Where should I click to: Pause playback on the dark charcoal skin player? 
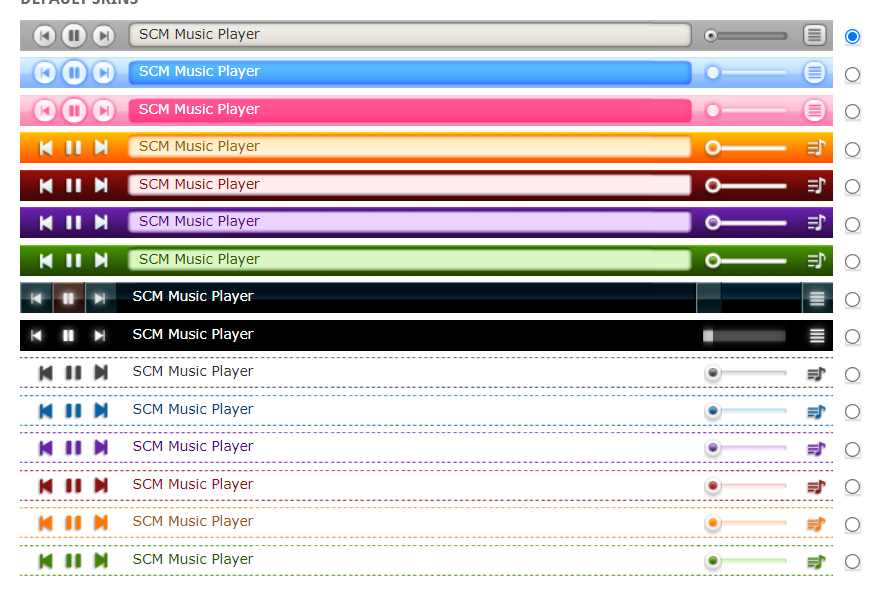(x=70, y=297)
